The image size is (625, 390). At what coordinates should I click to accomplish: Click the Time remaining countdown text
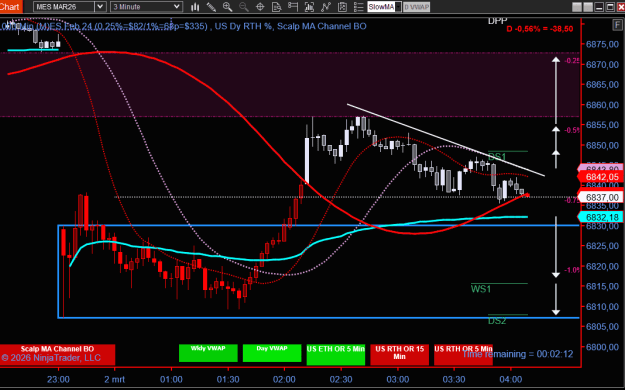click(x=517, y=354)
